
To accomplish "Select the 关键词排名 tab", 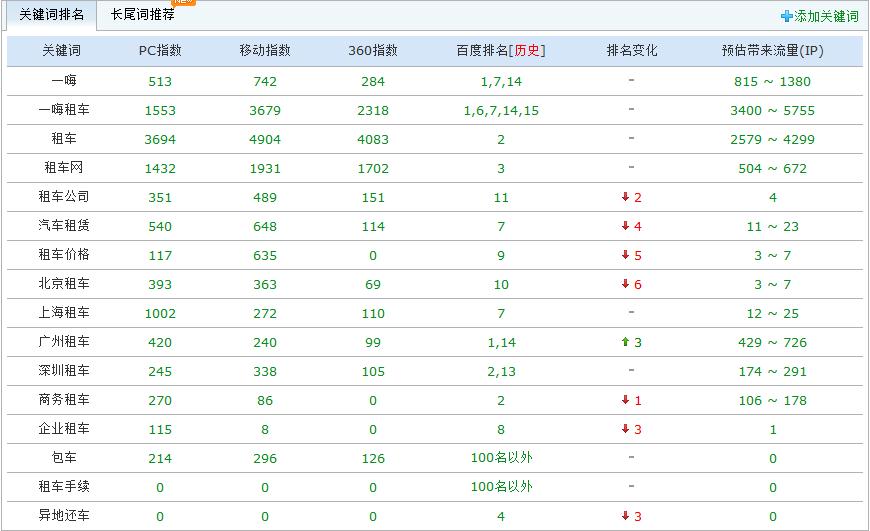I will pyautogui.click(x=51, y=15).
